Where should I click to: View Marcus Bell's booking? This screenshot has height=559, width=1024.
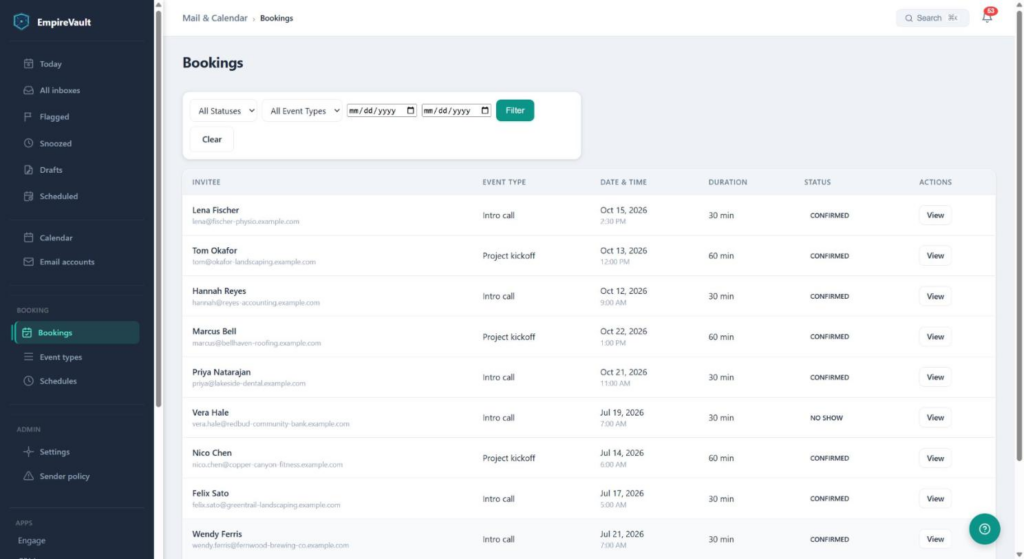[935, 336]
